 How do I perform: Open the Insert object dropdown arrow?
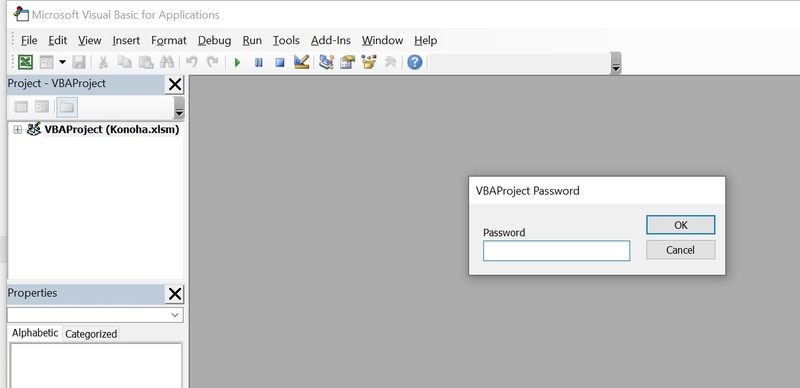point(62,62)
